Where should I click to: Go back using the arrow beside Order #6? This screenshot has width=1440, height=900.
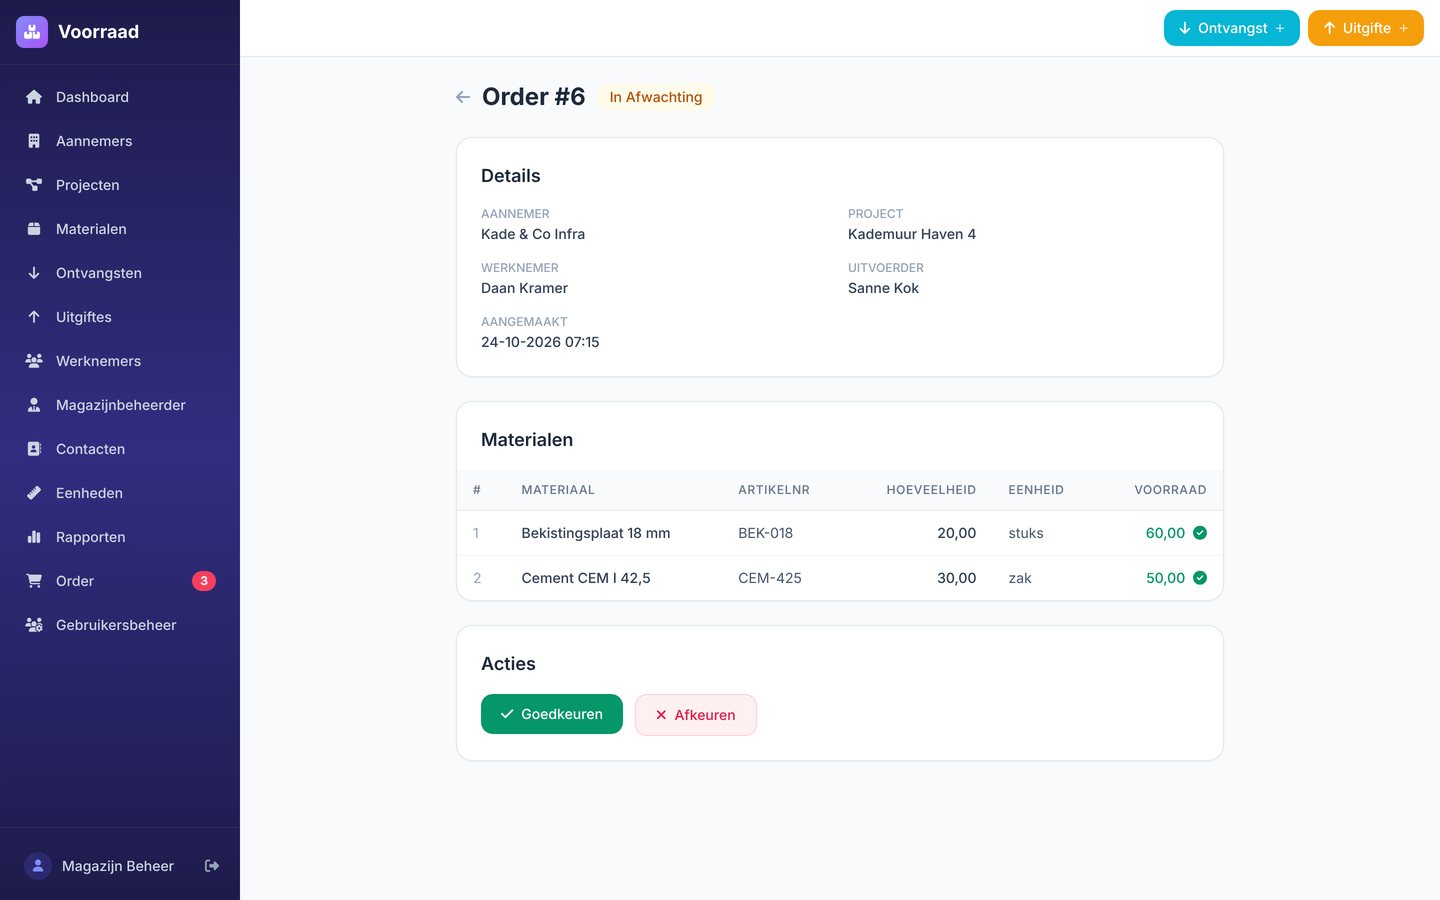pyautogui.click(x=463, y=97)
